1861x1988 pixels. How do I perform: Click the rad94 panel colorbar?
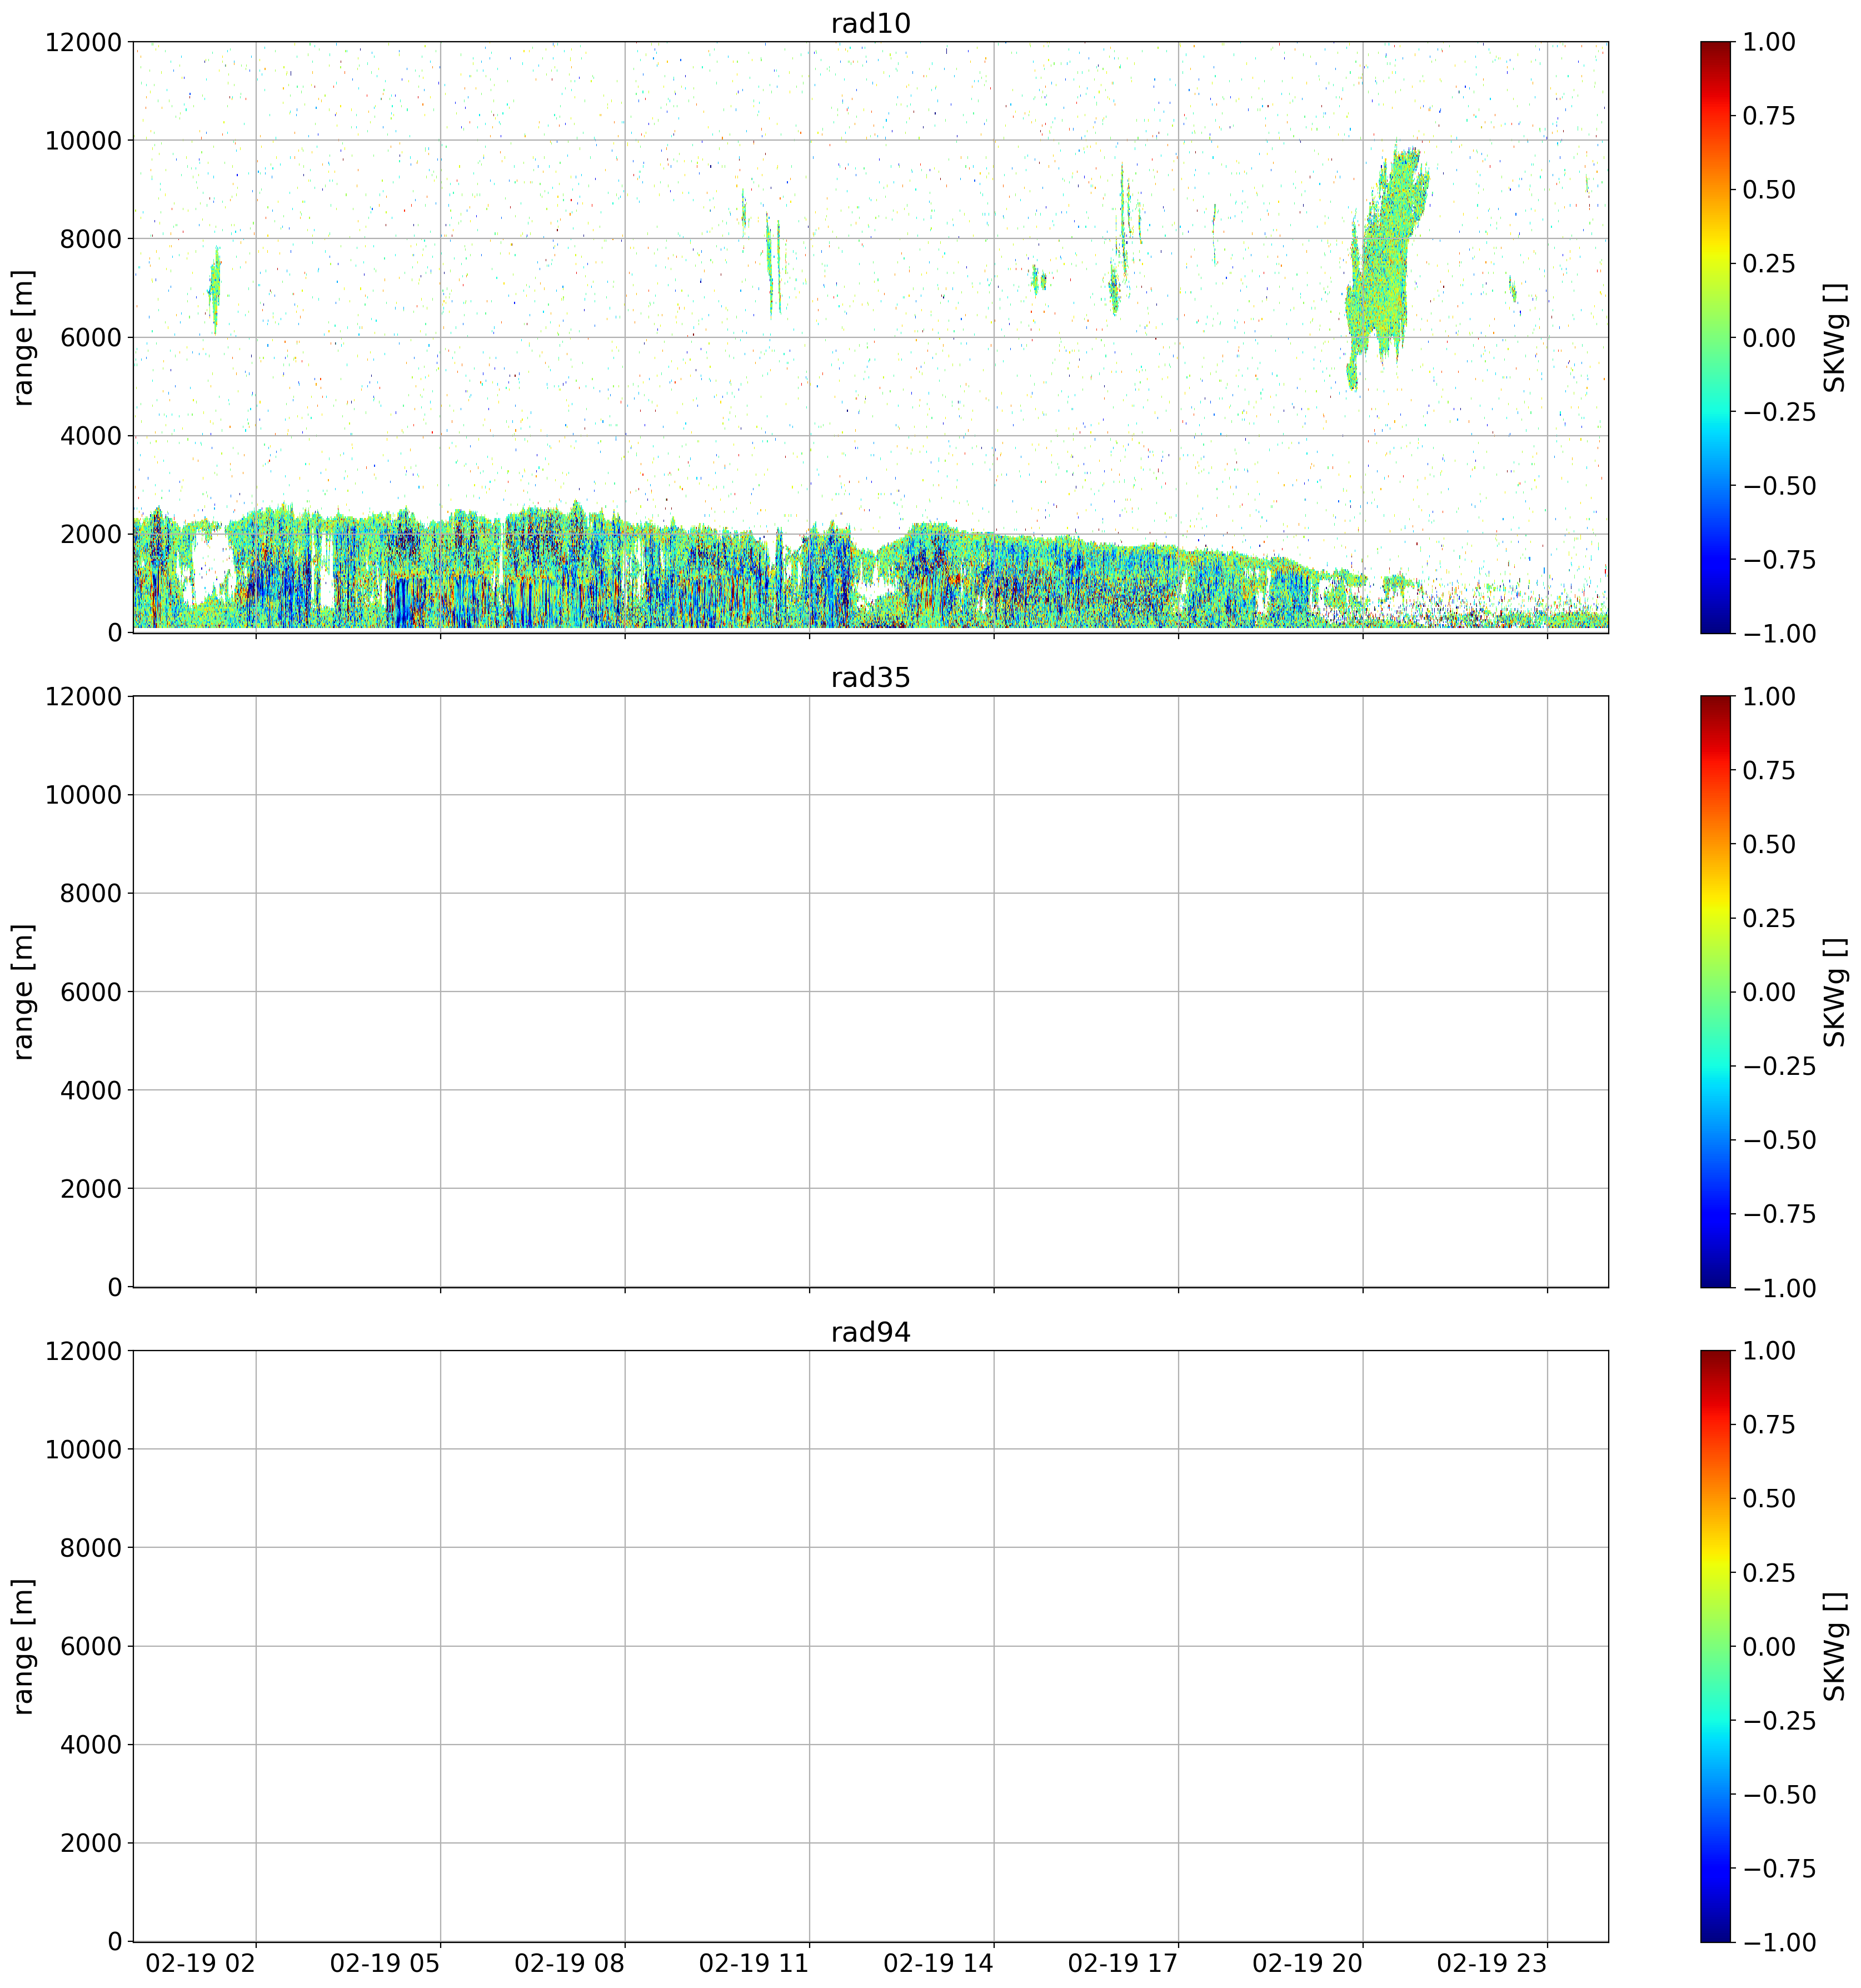coord(1715,1646)
